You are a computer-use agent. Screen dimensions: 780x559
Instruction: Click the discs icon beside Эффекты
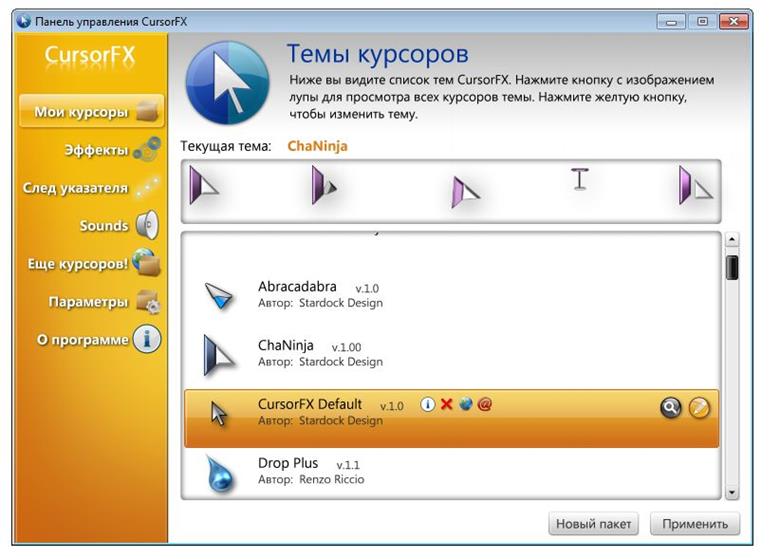click(x=147, y=149)
